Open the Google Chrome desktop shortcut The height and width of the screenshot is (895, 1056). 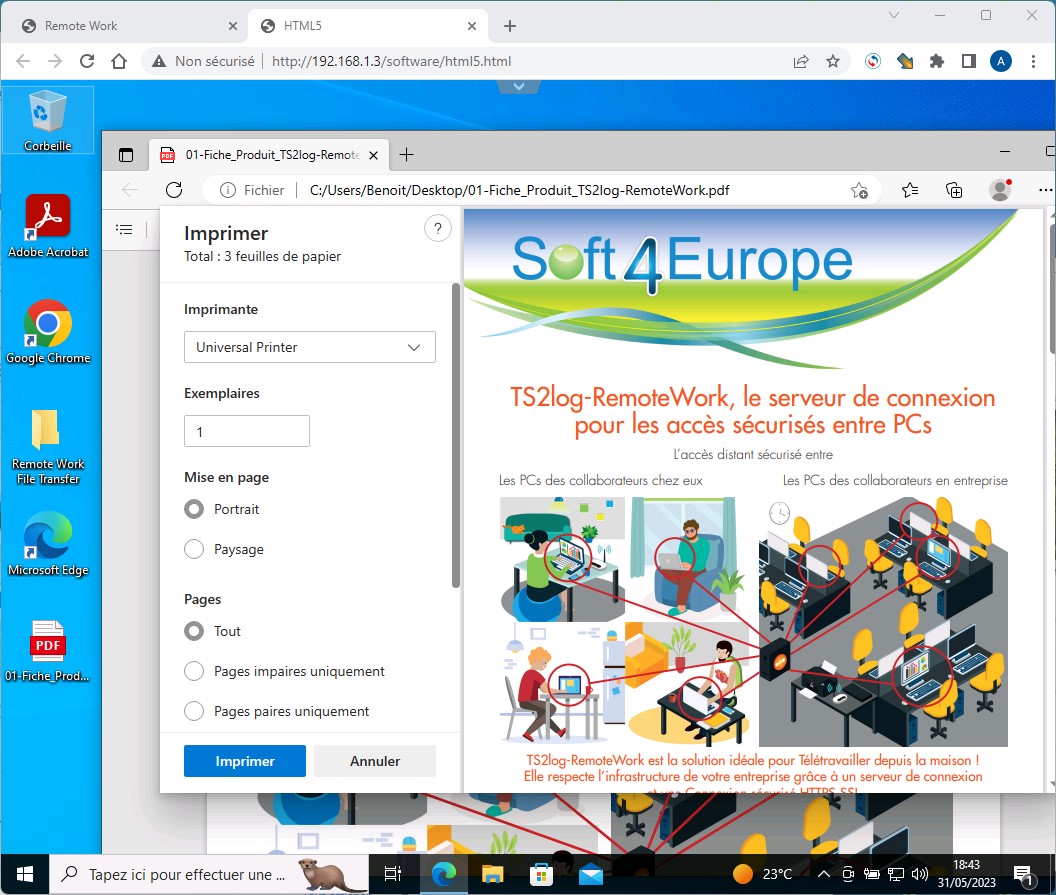point(48,332)
